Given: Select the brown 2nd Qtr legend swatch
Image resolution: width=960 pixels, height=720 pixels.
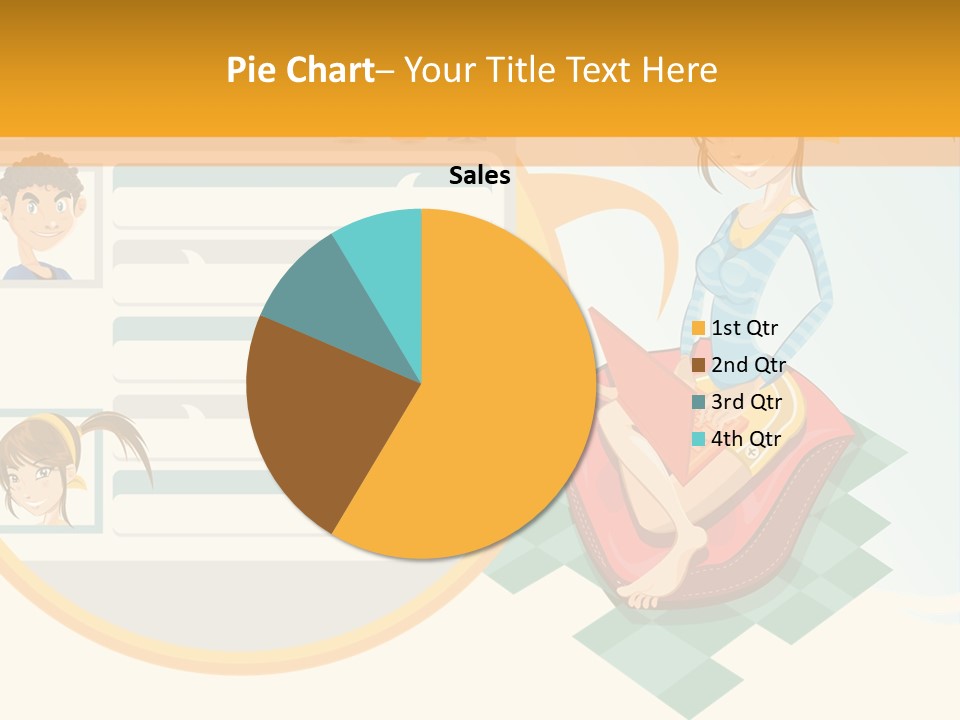Looking at the screenshot, I should tap(698, 365).
